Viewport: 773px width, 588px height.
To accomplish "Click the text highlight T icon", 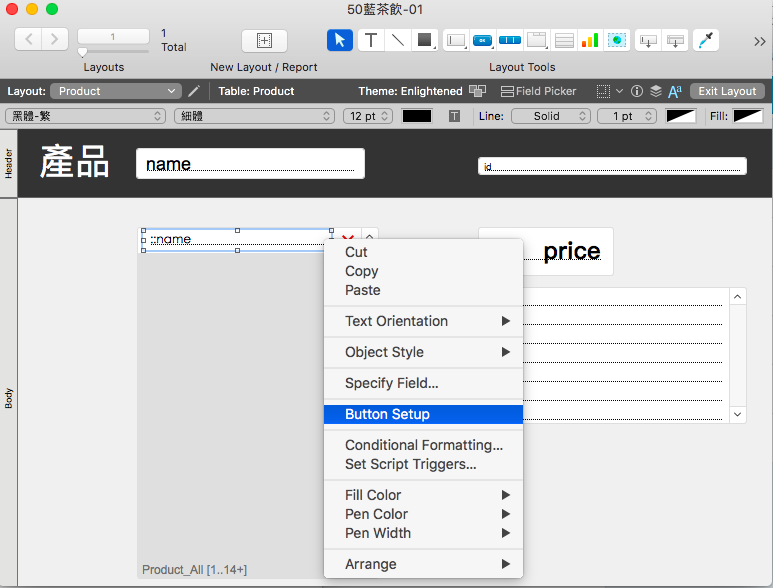I will tap(455, 116).
